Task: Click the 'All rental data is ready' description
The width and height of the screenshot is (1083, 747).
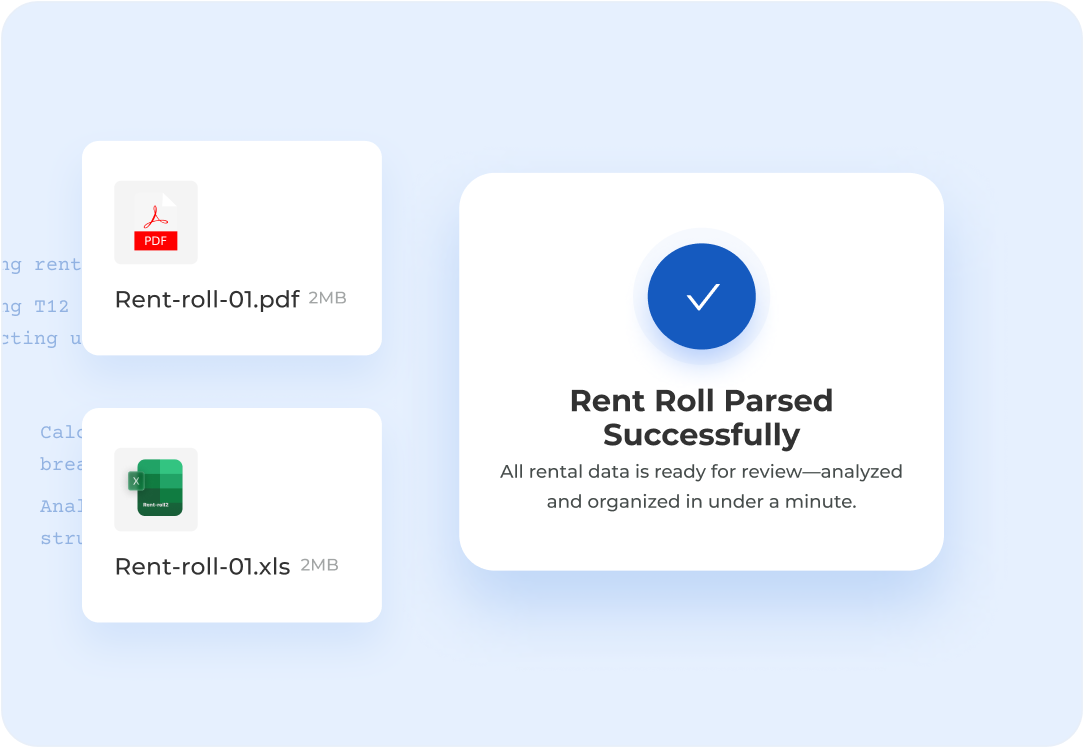Action: (701, 486)
